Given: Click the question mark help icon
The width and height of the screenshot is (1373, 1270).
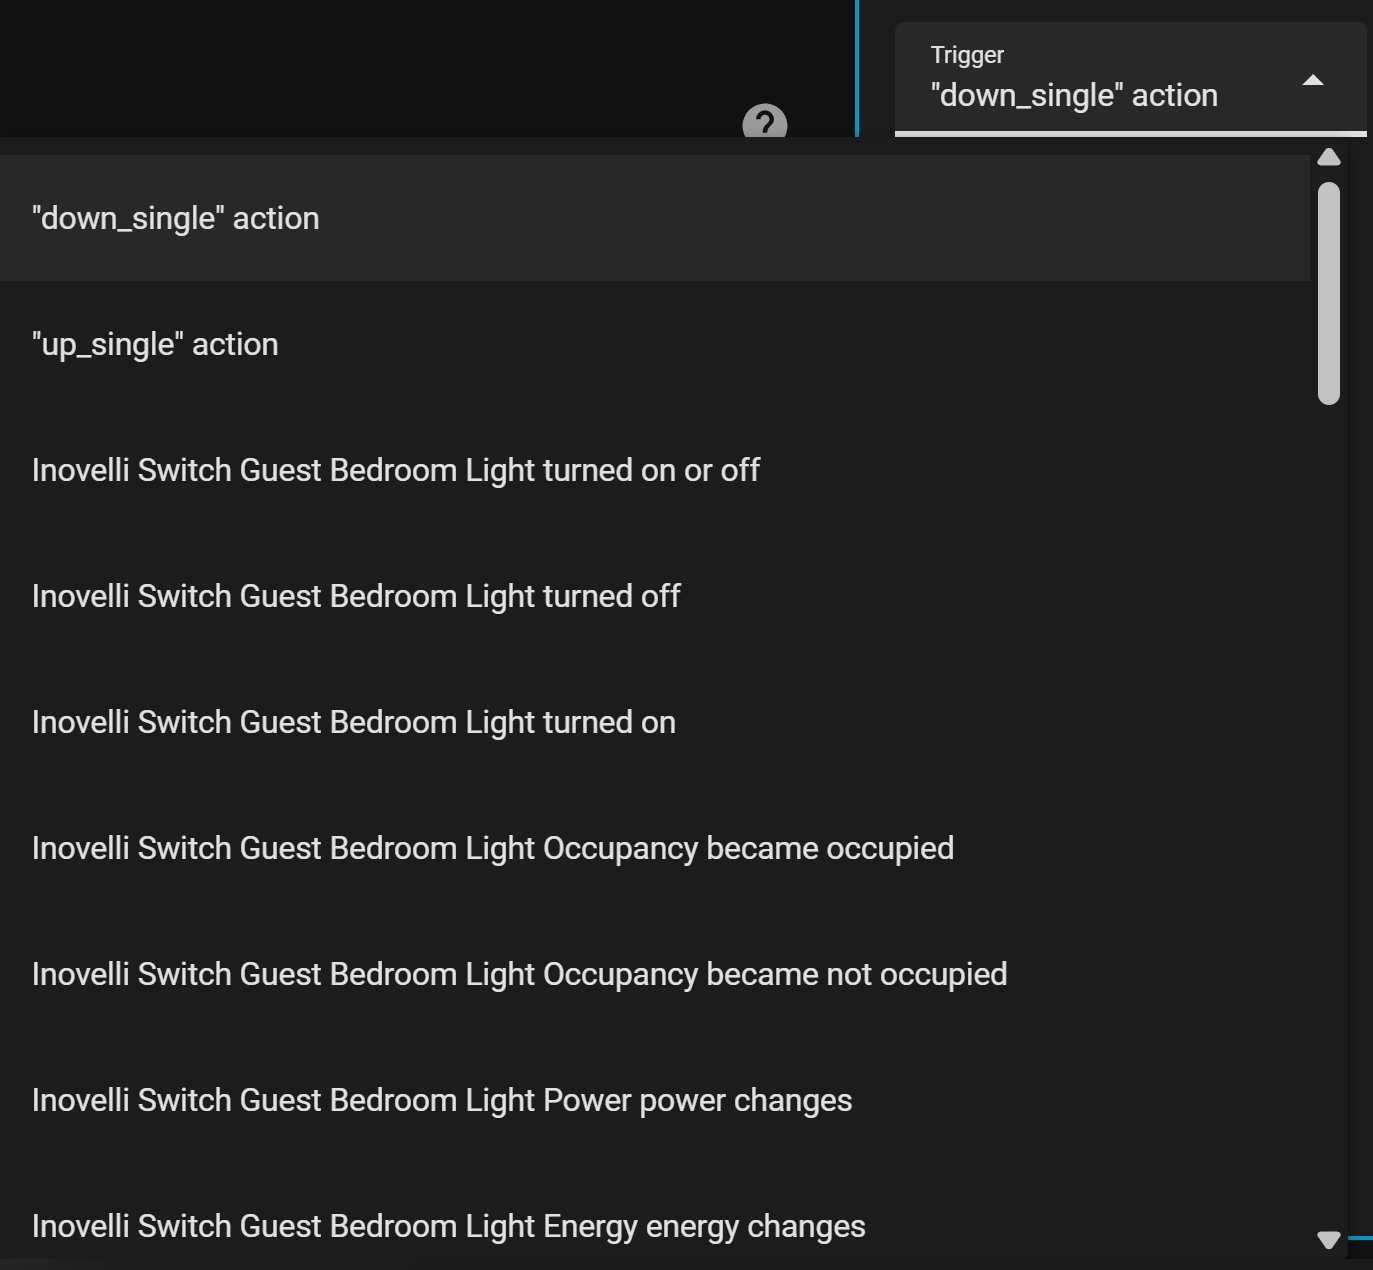Looking at the screenshot, I should click(x=764, y=123).
